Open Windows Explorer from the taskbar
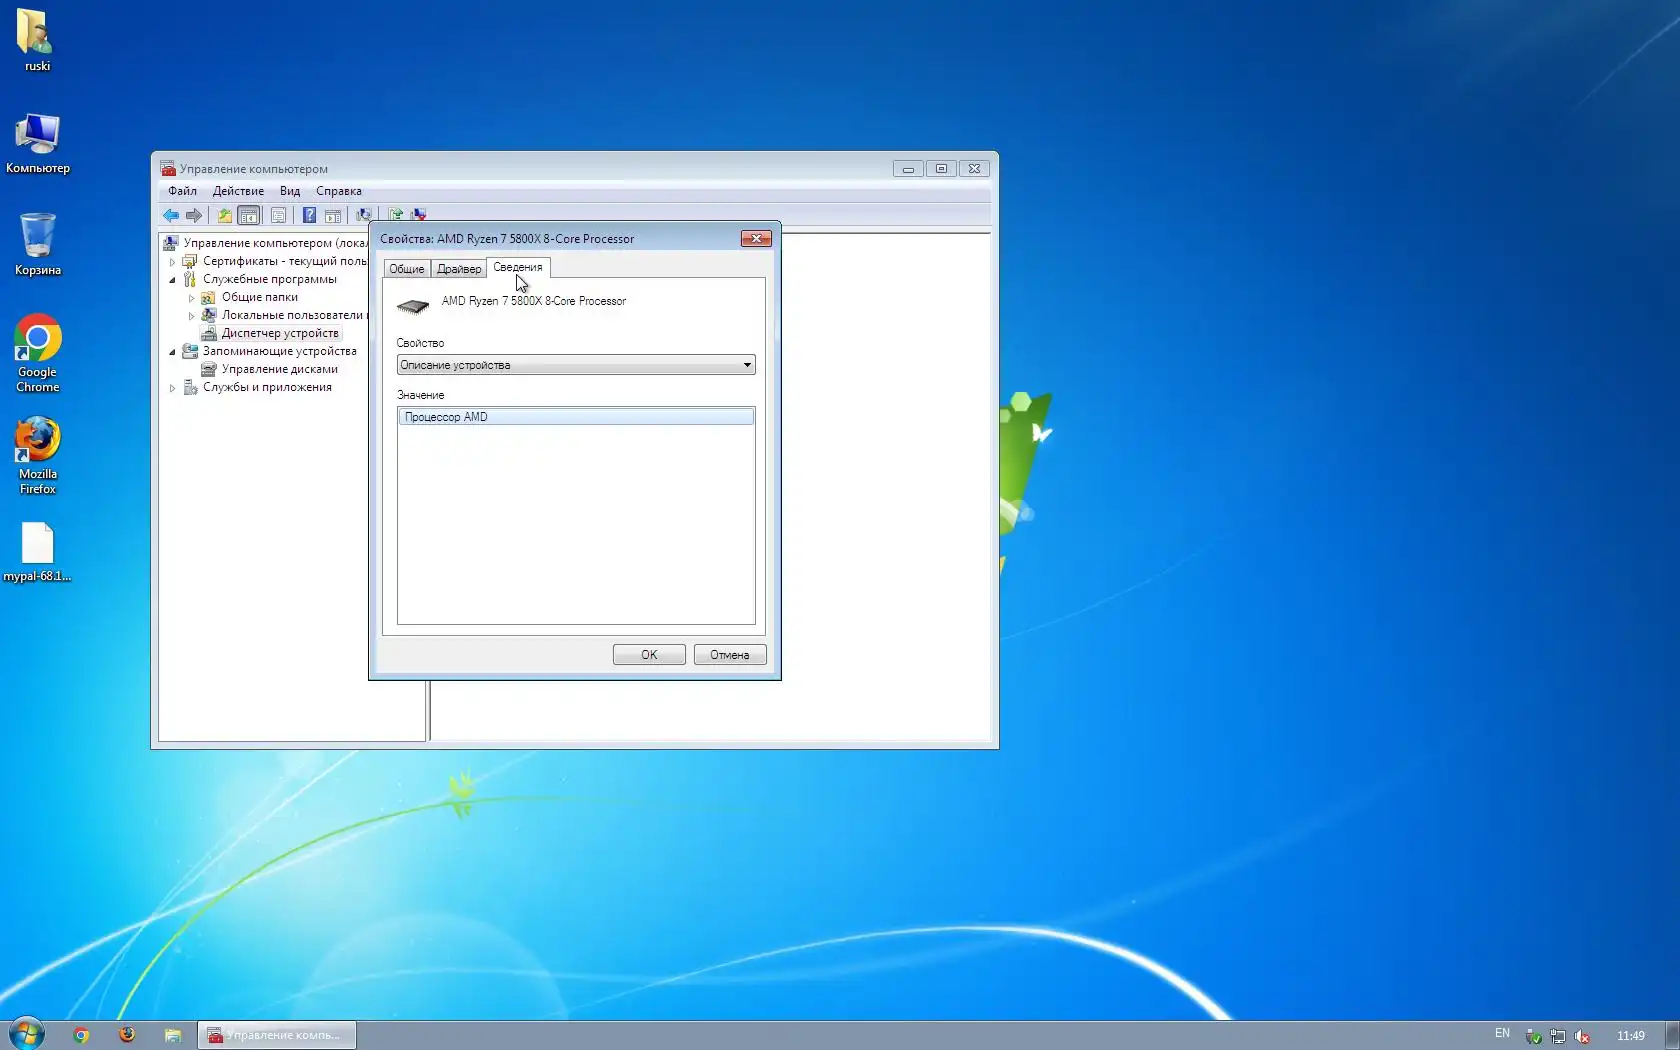This screenshot has height=1050, width=1680. click(173, 1035)
